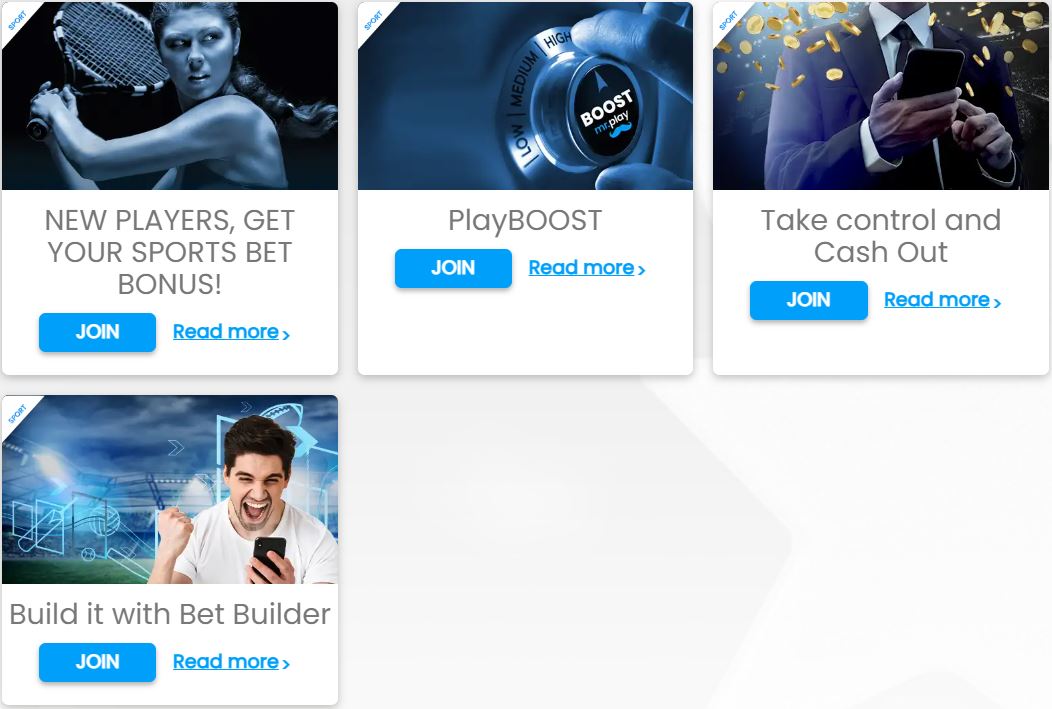Join the PlayBOOST promotion

[x=453, y=268]
